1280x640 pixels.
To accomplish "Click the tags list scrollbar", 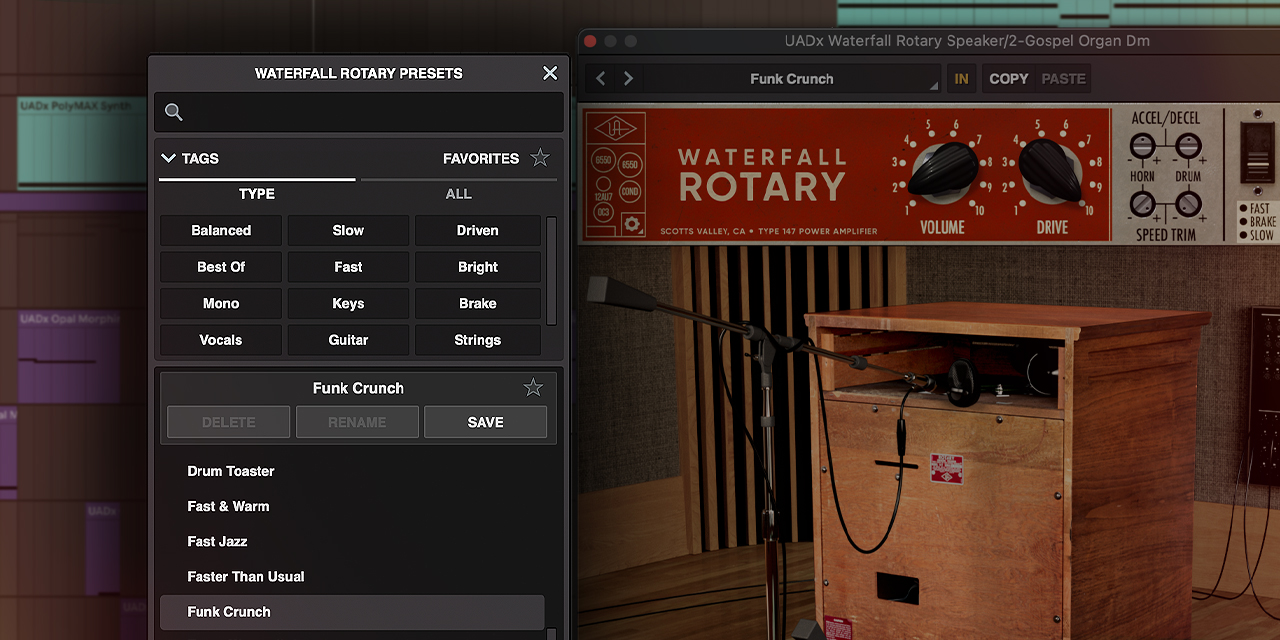I will pos(551,270).
